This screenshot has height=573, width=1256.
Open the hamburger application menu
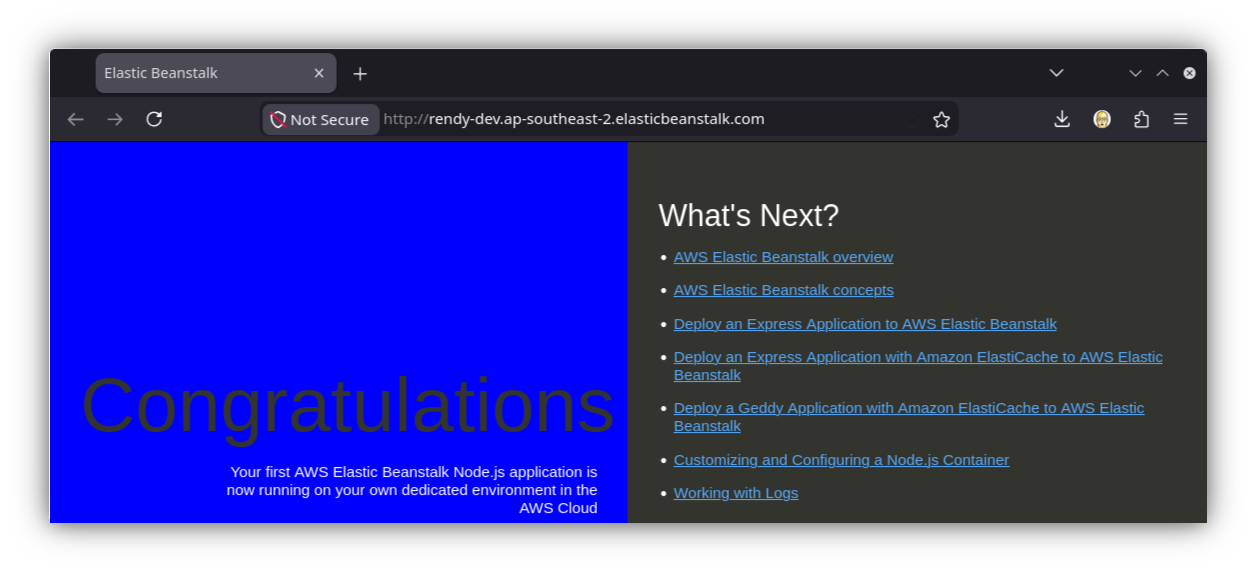[1180, 119]
